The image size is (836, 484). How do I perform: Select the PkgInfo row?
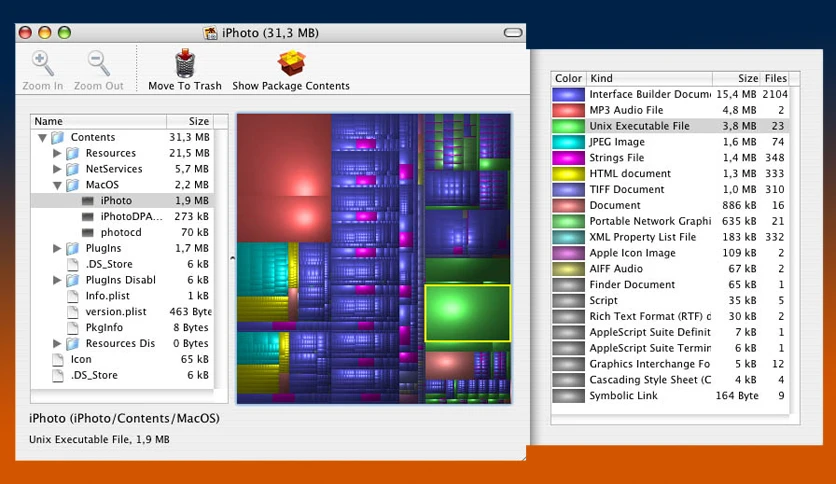pos(122,328)
